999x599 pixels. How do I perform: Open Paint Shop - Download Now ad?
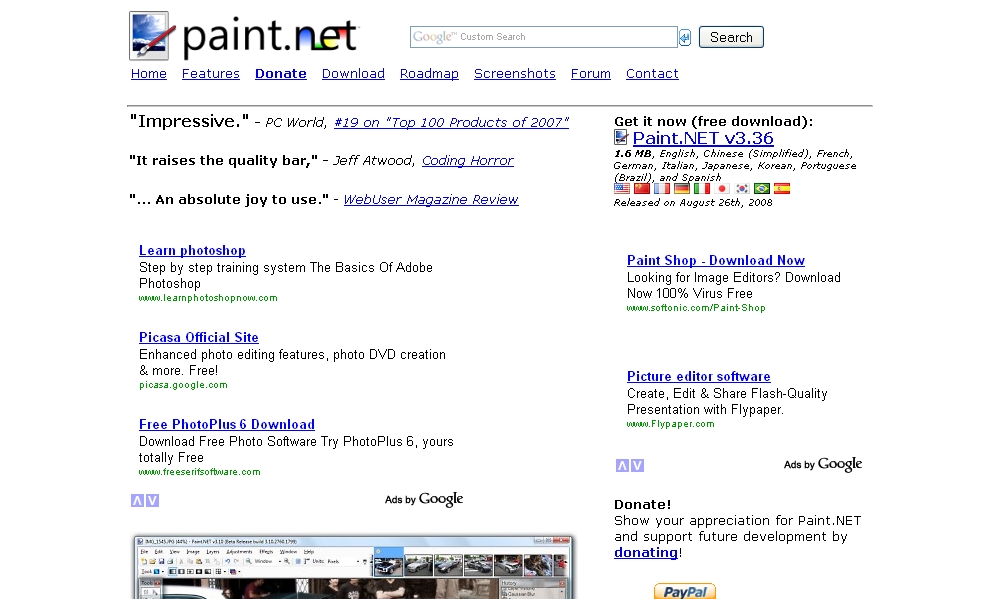pyautogui.click(x=715, y=260)
